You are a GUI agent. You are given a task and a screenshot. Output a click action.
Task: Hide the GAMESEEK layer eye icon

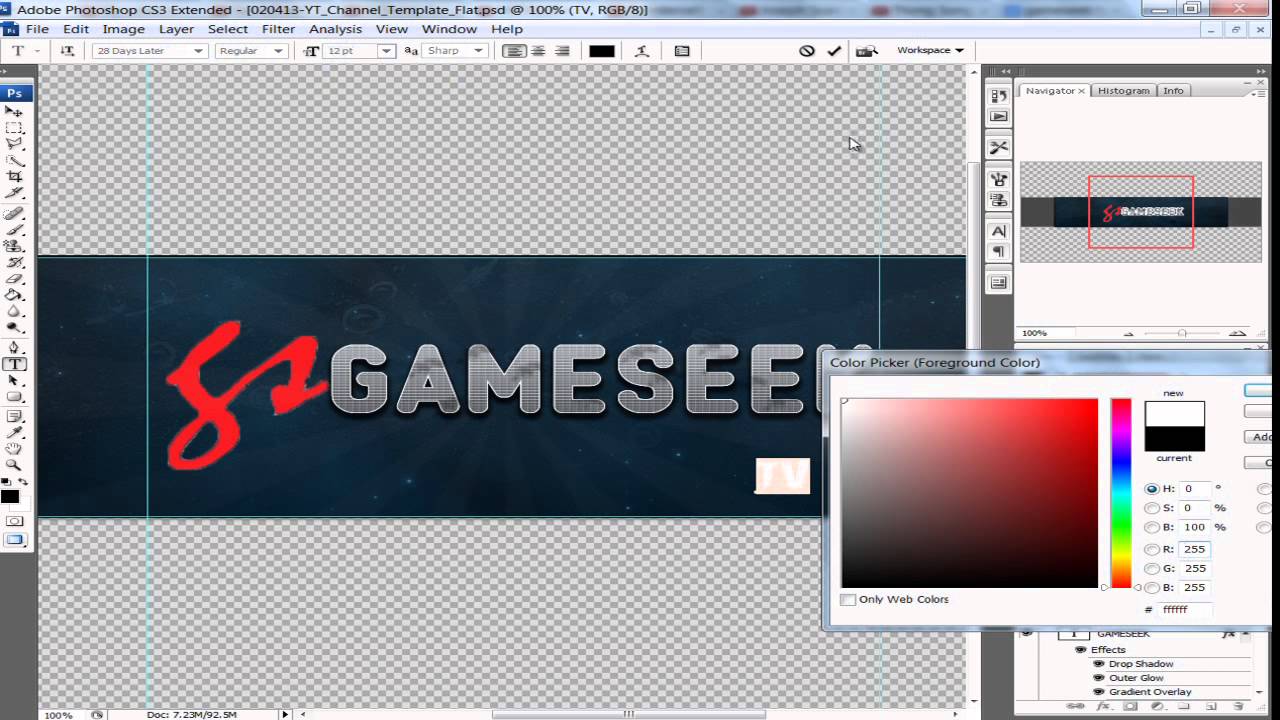pyautogui.click(x=1025, y=633)
